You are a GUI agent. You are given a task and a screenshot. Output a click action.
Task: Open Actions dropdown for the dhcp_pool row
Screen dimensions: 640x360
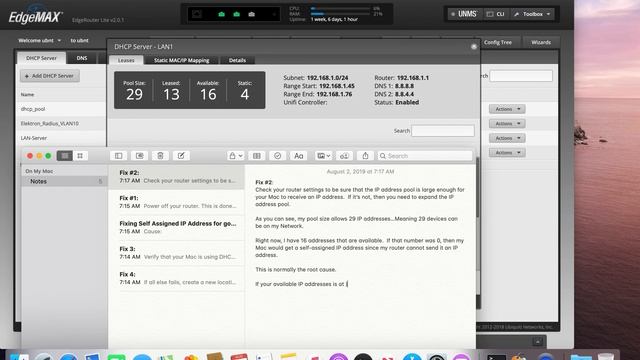point(507,109)
